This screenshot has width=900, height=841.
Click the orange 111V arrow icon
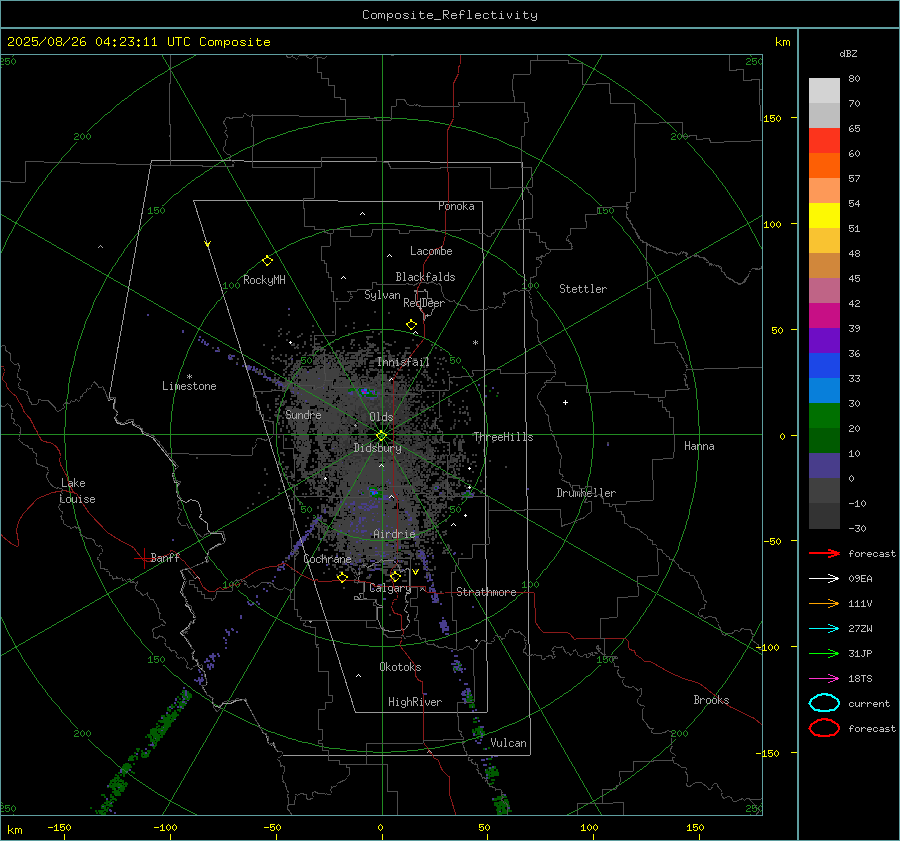click(824, 603)
